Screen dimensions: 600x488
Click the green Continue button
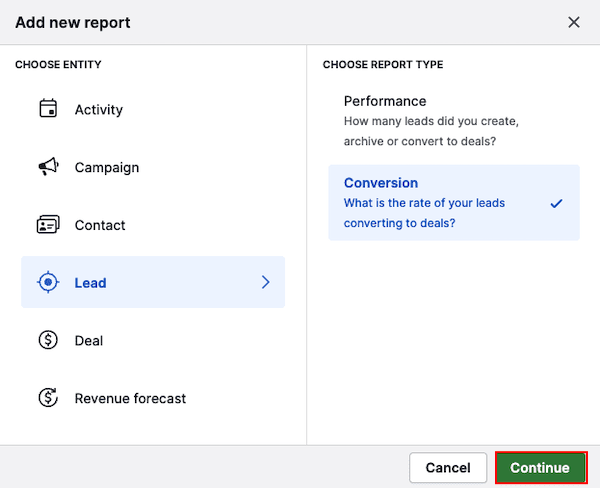(540, 468)
